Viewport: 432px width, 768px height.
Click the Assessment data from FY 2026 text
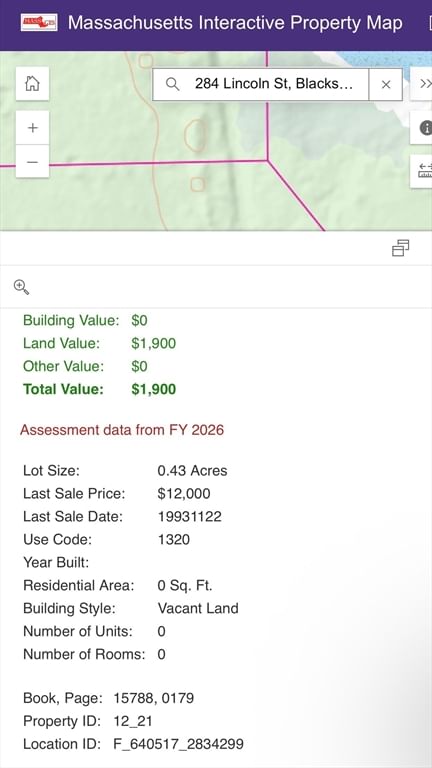pos(122,430)
